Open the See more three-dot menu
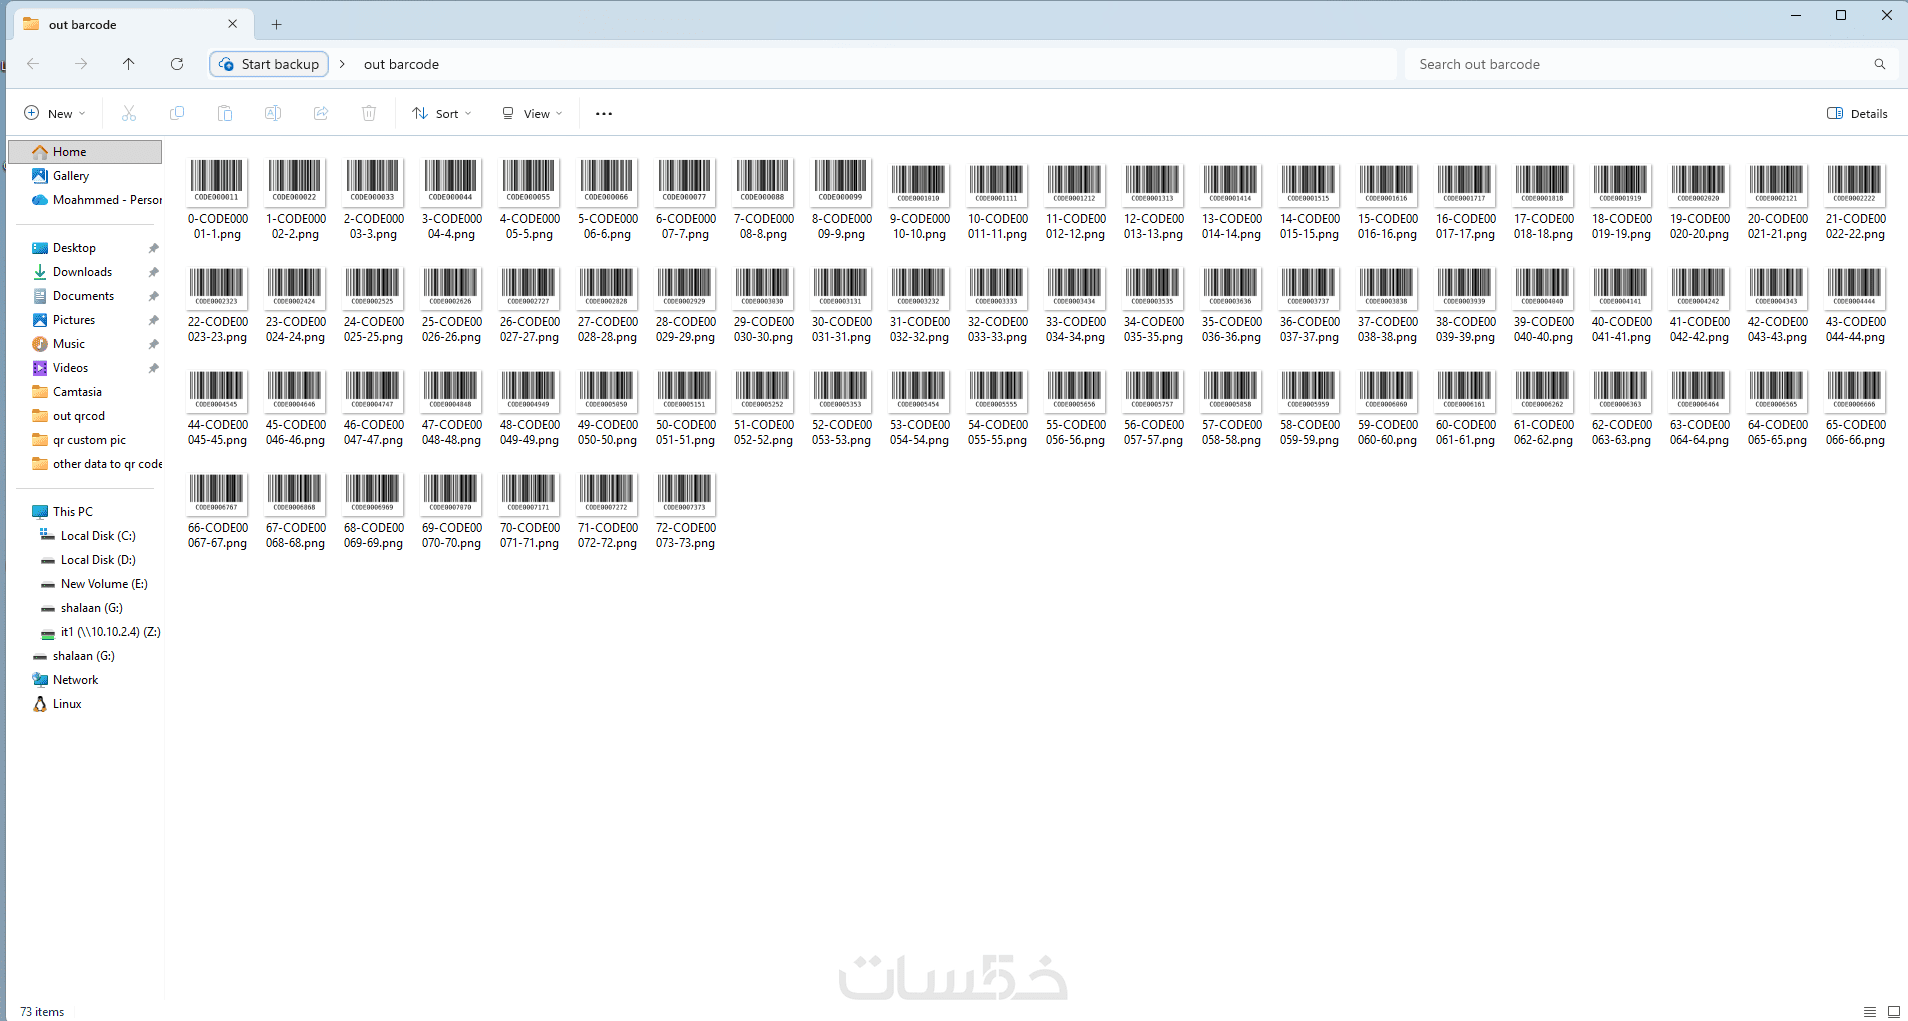 [604, 113]
